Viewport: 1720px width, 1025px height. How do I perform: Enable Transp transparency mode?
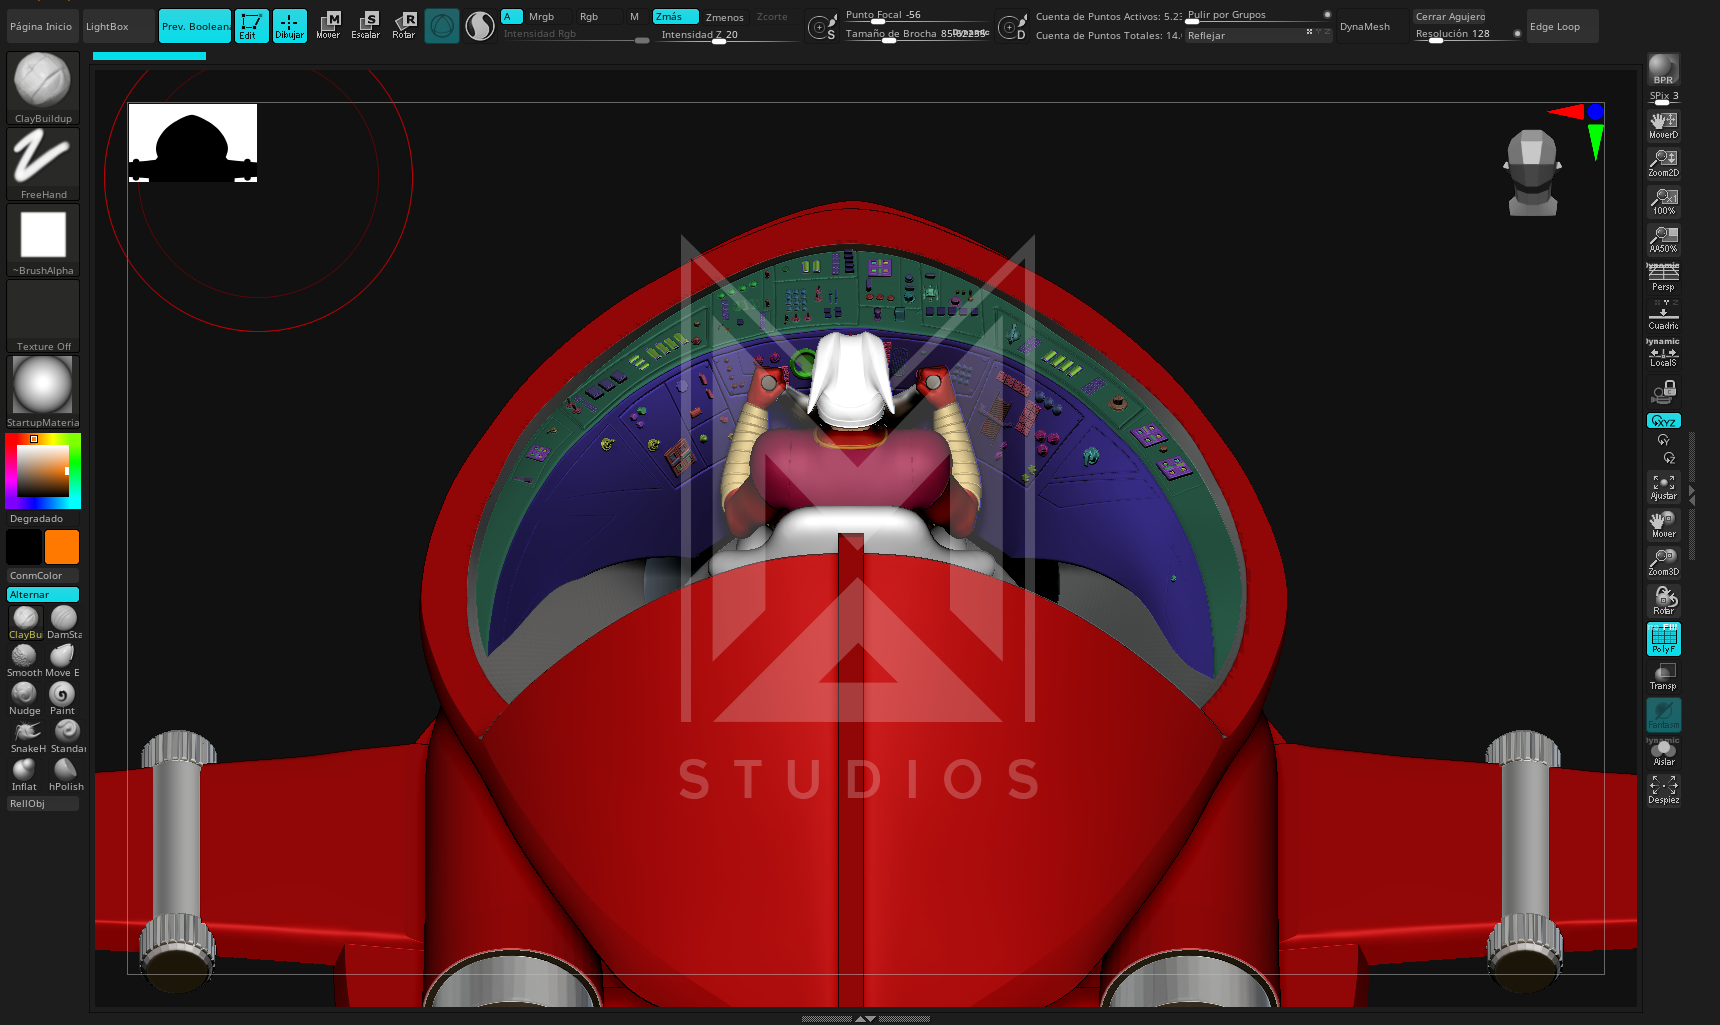tap(1663, 676)
